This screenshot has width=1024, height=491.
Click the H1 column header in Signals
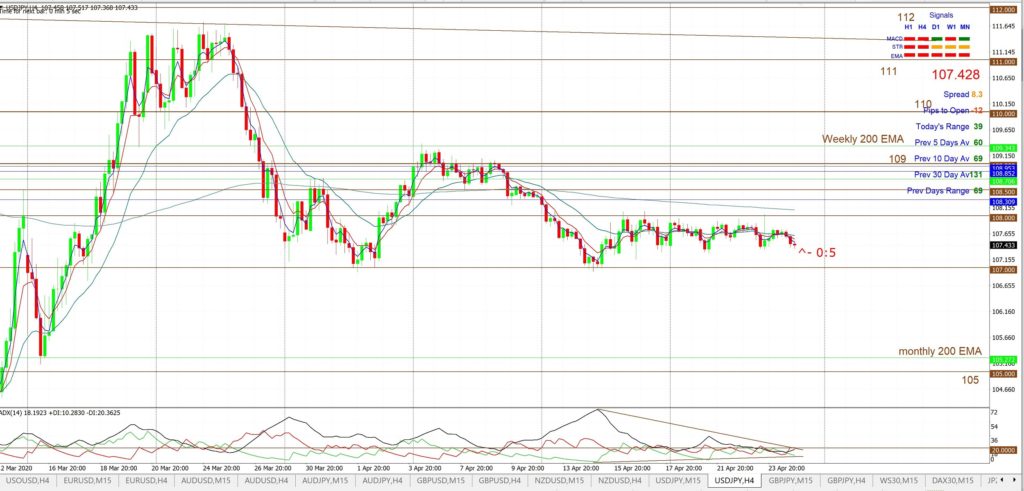[908, 27]
